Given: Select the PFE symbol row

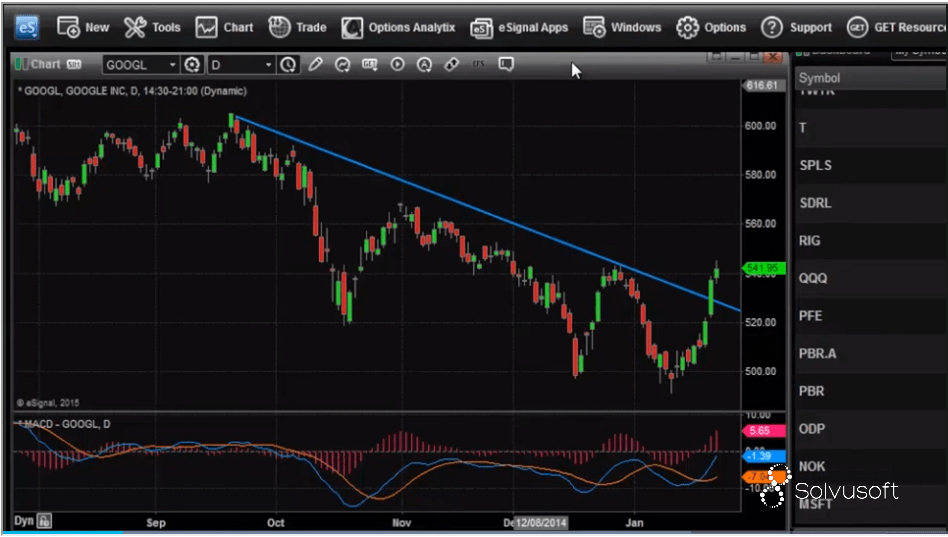Looking at the screenshot, I should 871,316.
